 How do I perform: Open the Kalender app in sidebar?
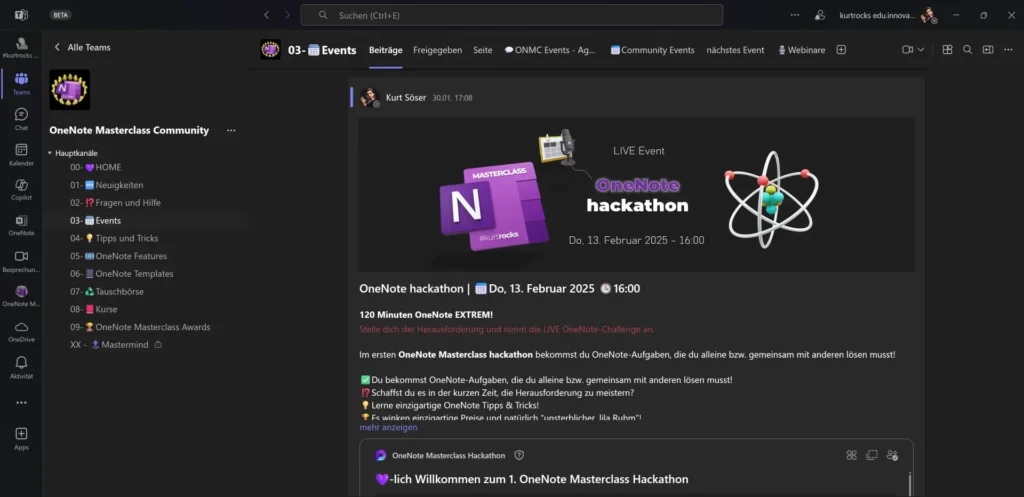[x=21, y=153]
